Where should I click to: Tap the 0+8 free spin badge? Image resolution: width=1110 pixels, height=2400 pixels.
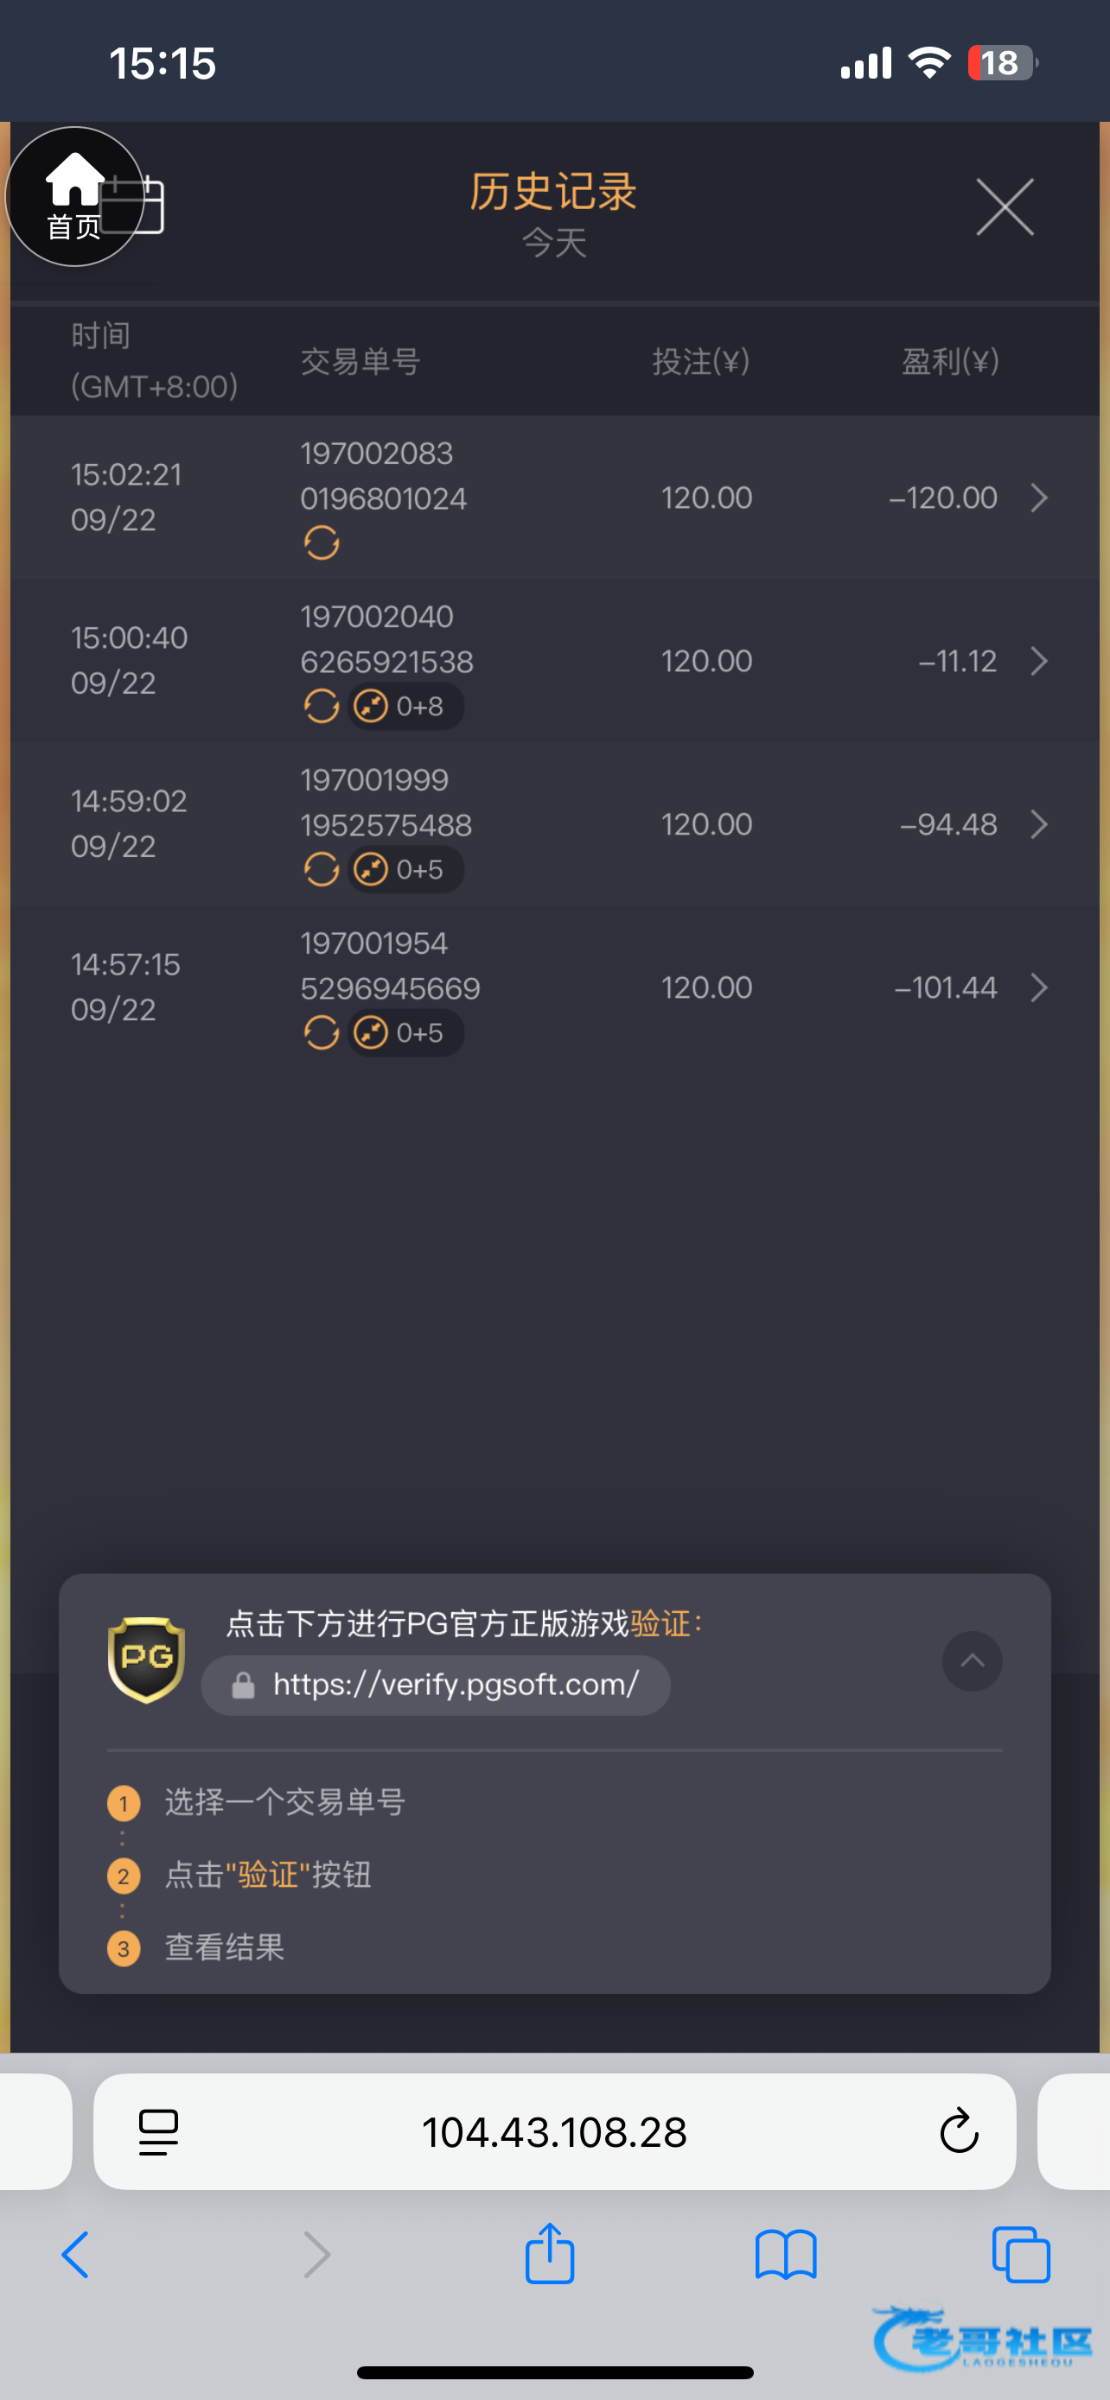point(405,707)
